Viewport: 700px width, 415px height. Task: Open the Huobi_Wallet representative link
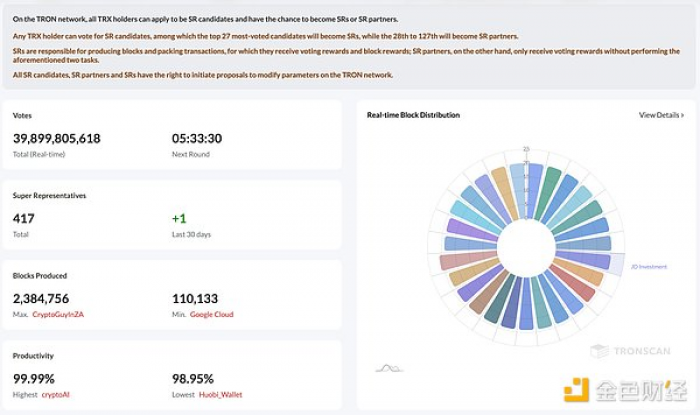coord(221,394)
